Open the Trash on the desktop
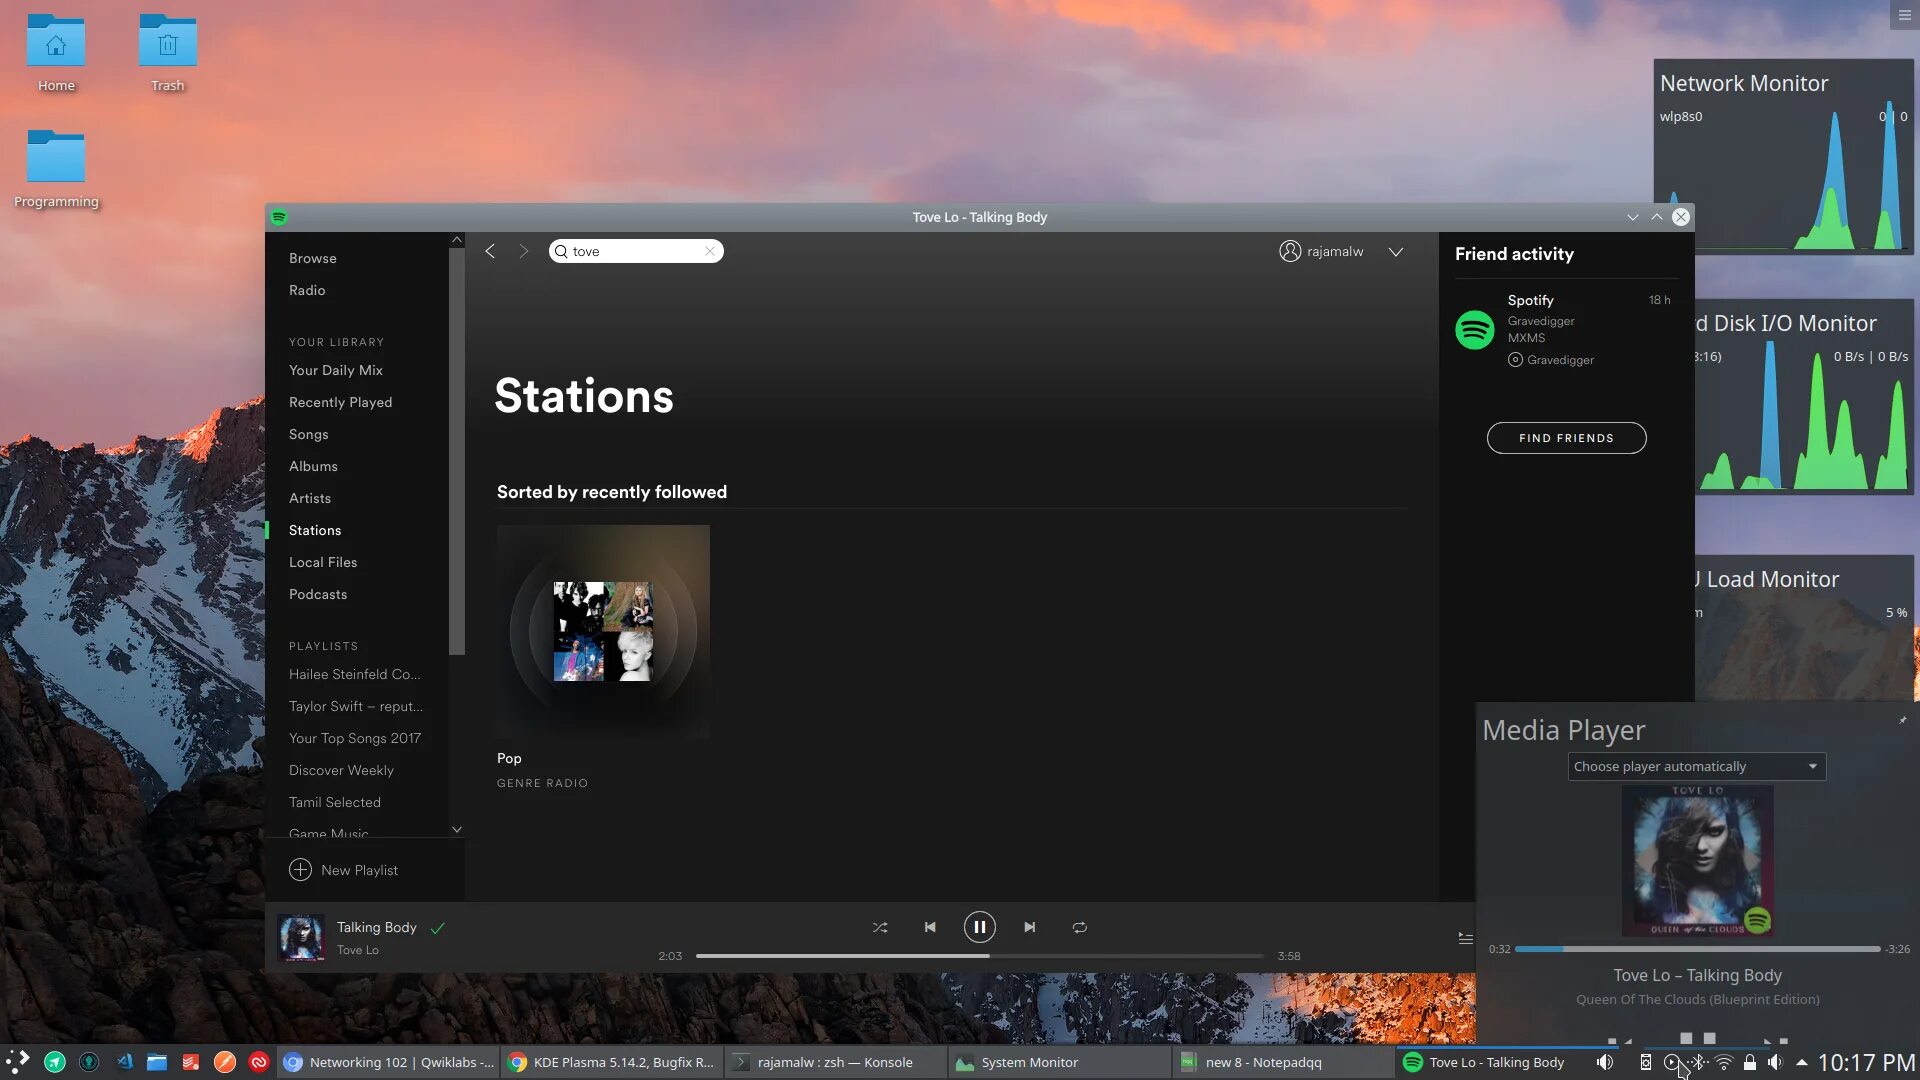Image resolution: width=1920 pixels, height=1080 pixels. pos(167,52)
